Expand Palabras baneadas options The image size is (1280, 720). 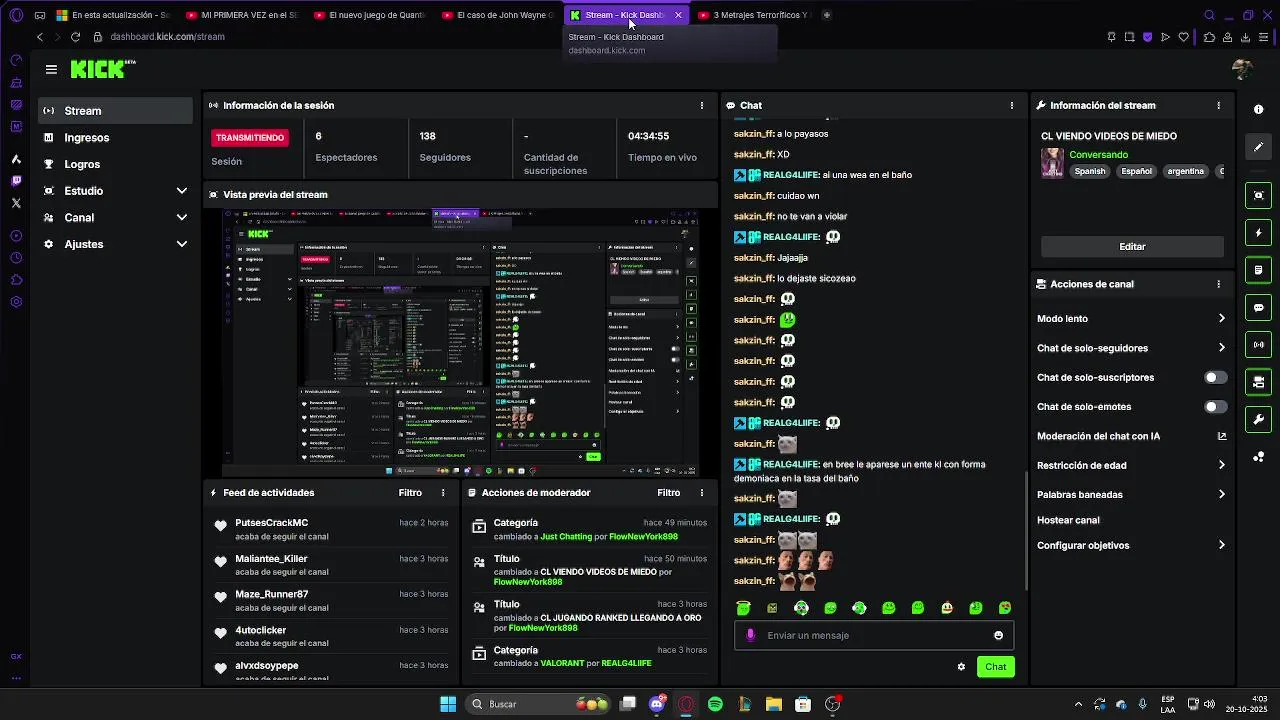[x=1221, y=494]
